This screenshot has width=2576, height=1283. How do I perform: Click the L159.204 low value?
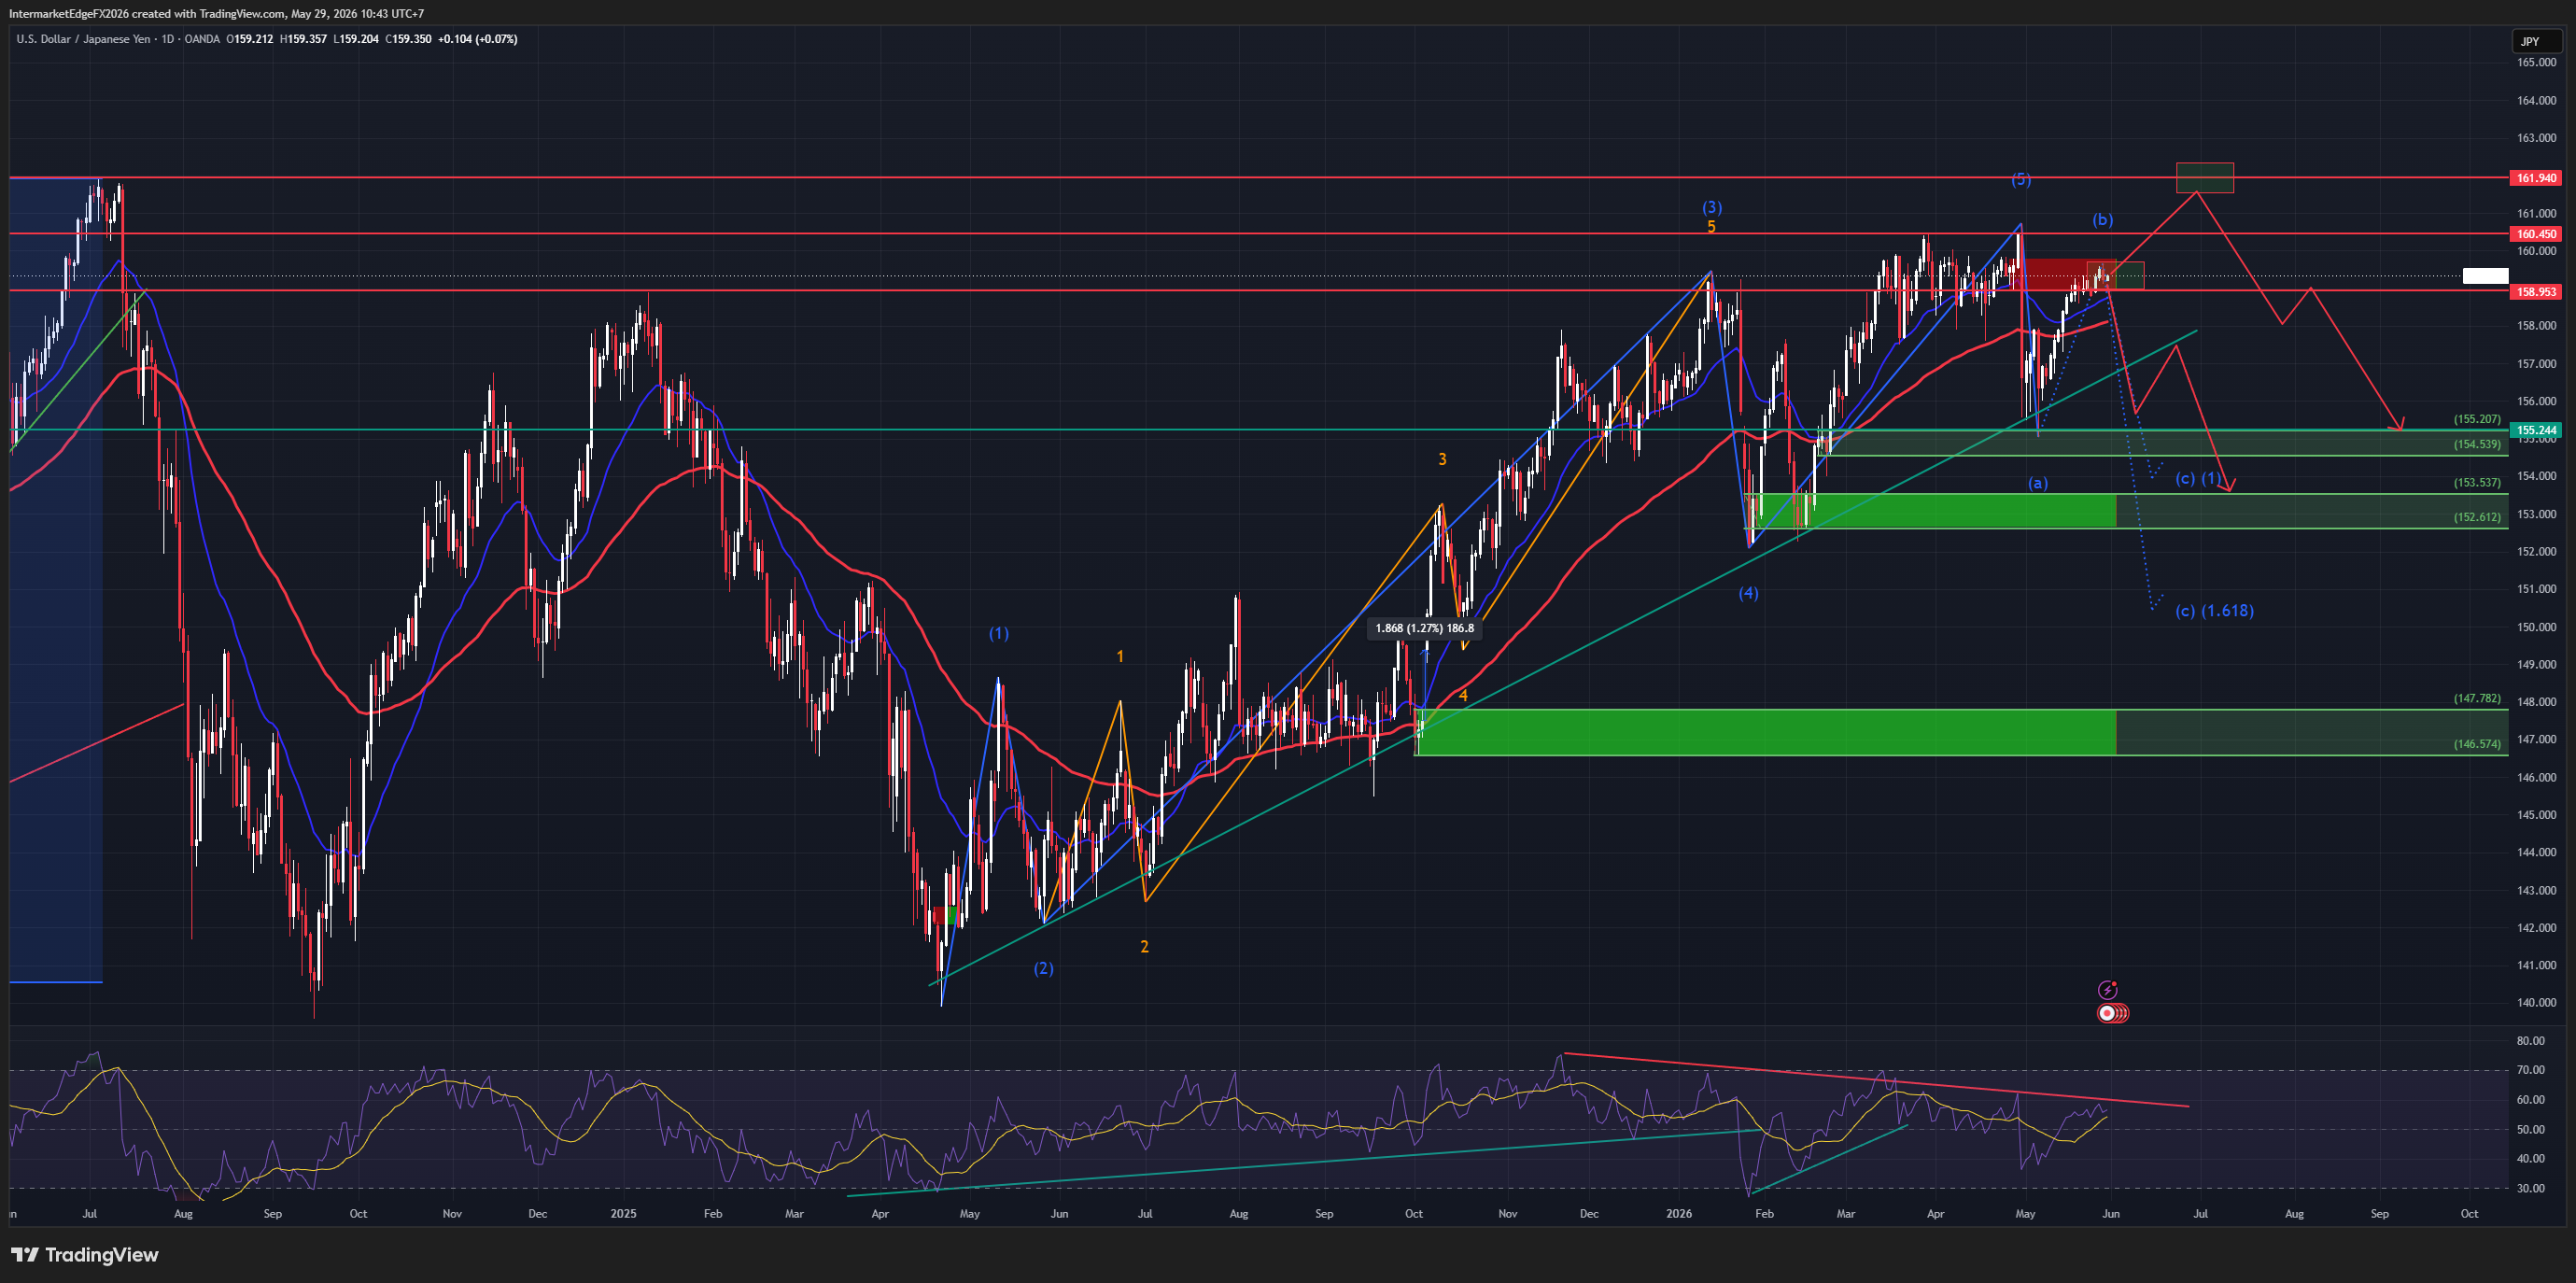[x=356, y=39]
